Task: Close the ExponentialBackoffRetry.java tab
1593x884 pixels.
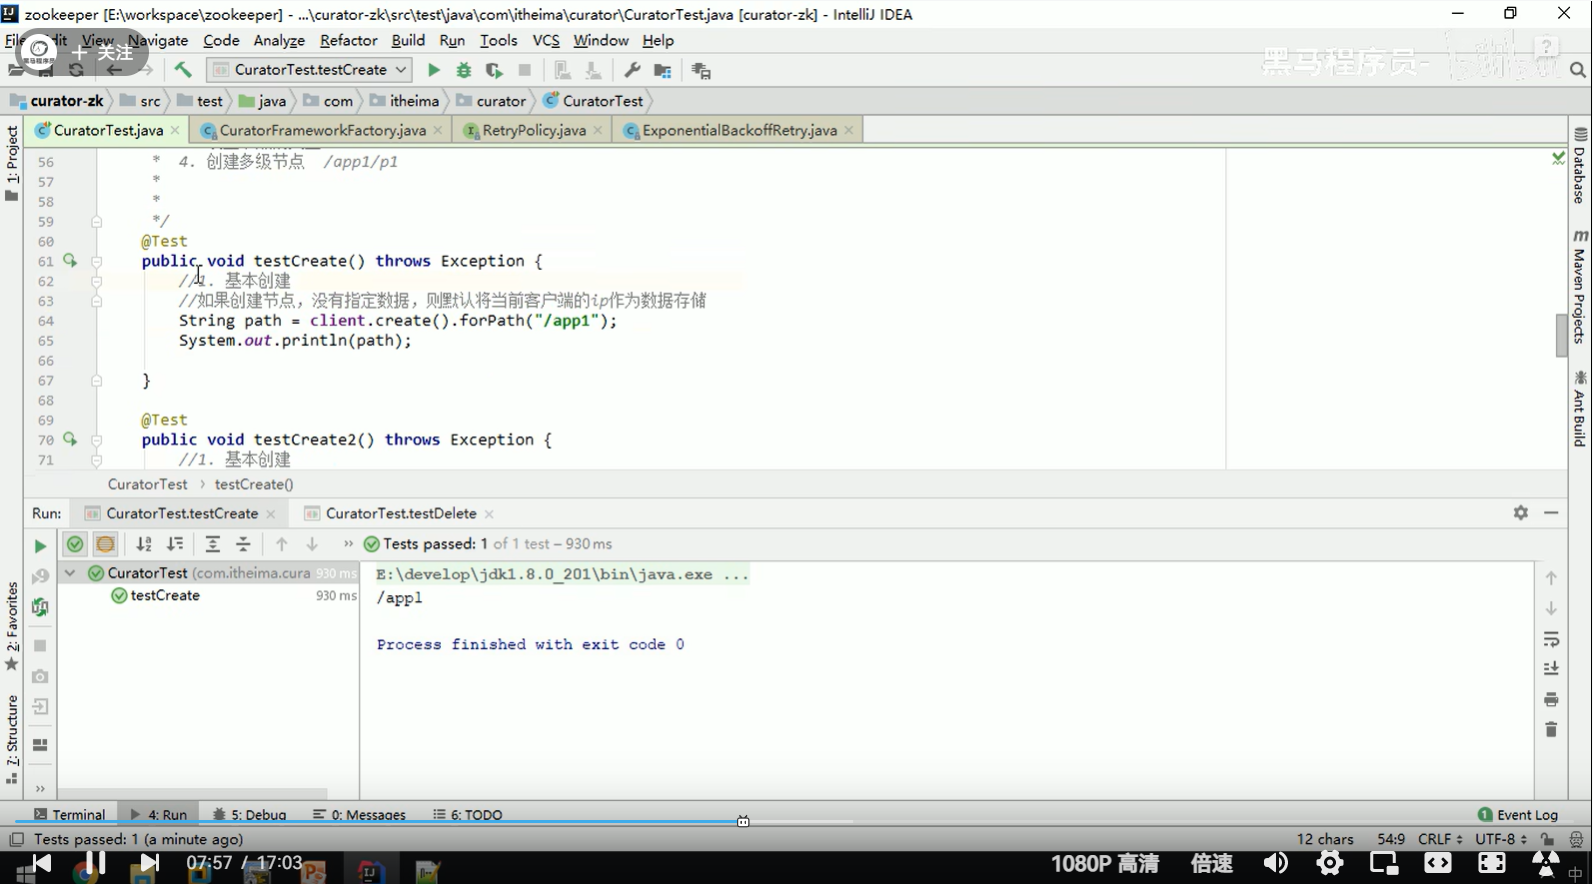Action: [x=849, y=130]
